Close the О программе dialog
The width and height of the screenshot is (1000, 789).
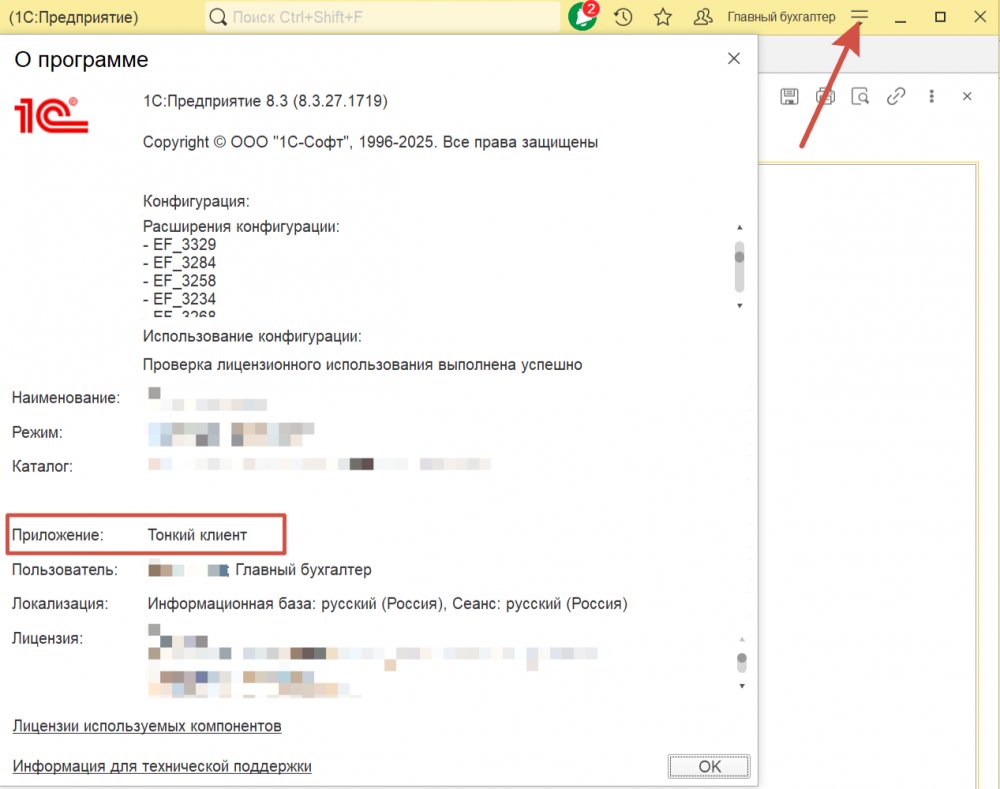pyautogui.click(x=734, y=59)
